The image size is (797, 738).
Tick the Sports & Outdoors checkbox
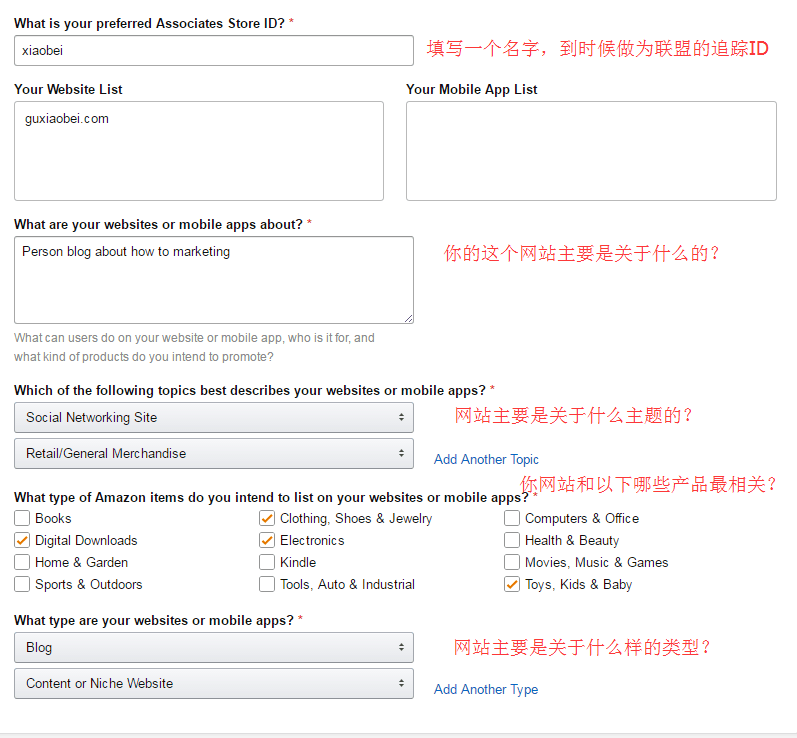(x=22, y=584)
